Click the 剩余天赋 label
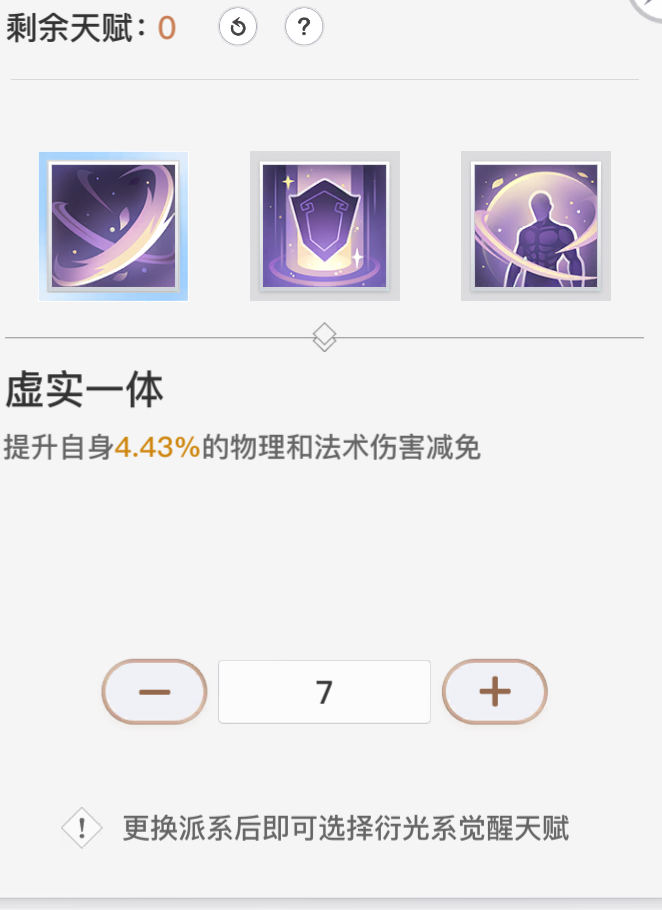The width and height of the screenshot is (662, 910). 69,28
